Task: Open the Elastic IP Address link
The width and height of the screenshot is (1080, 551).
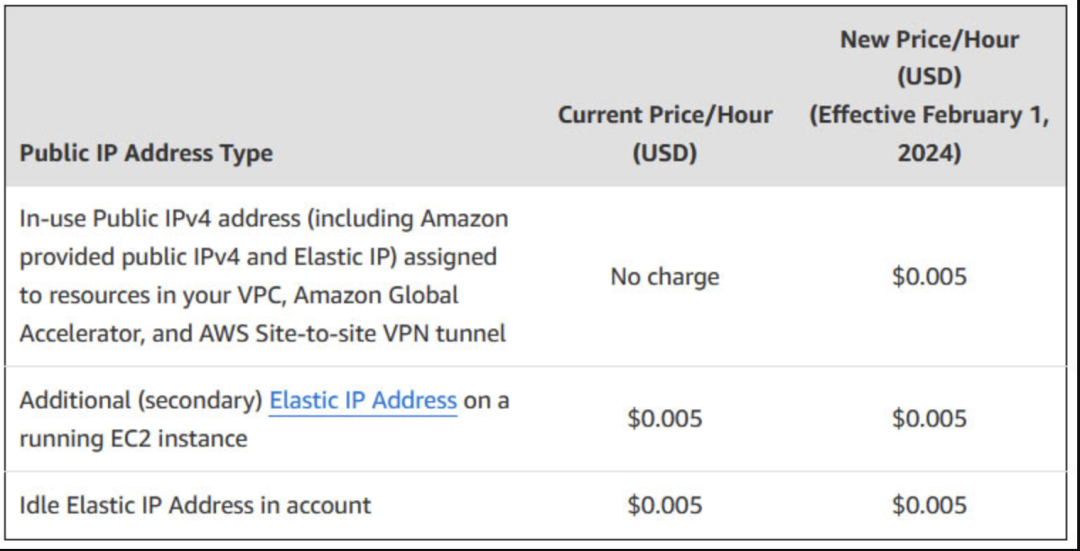Action: coord(363,401)
